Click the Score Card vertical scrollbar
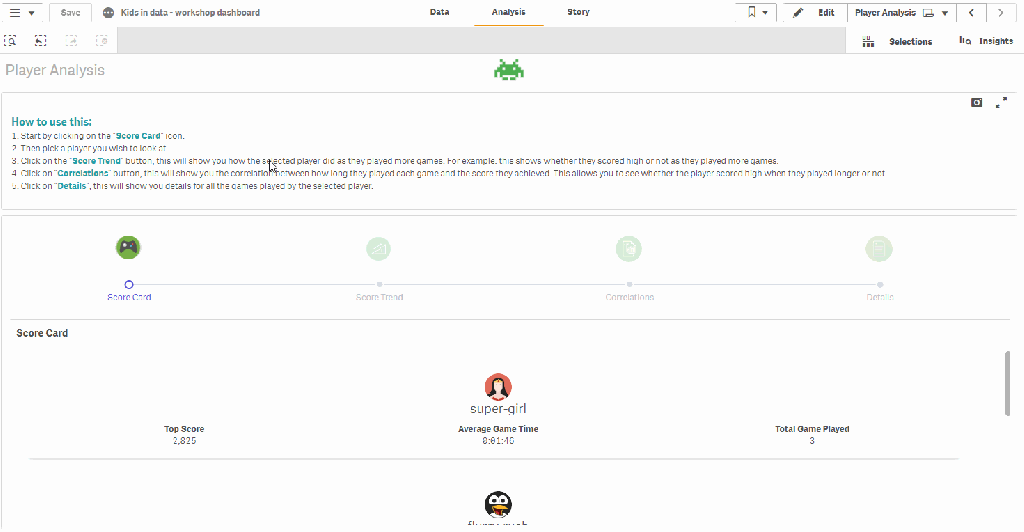The height and width of the screenshot is (532, 1024). click(1007, 382)
